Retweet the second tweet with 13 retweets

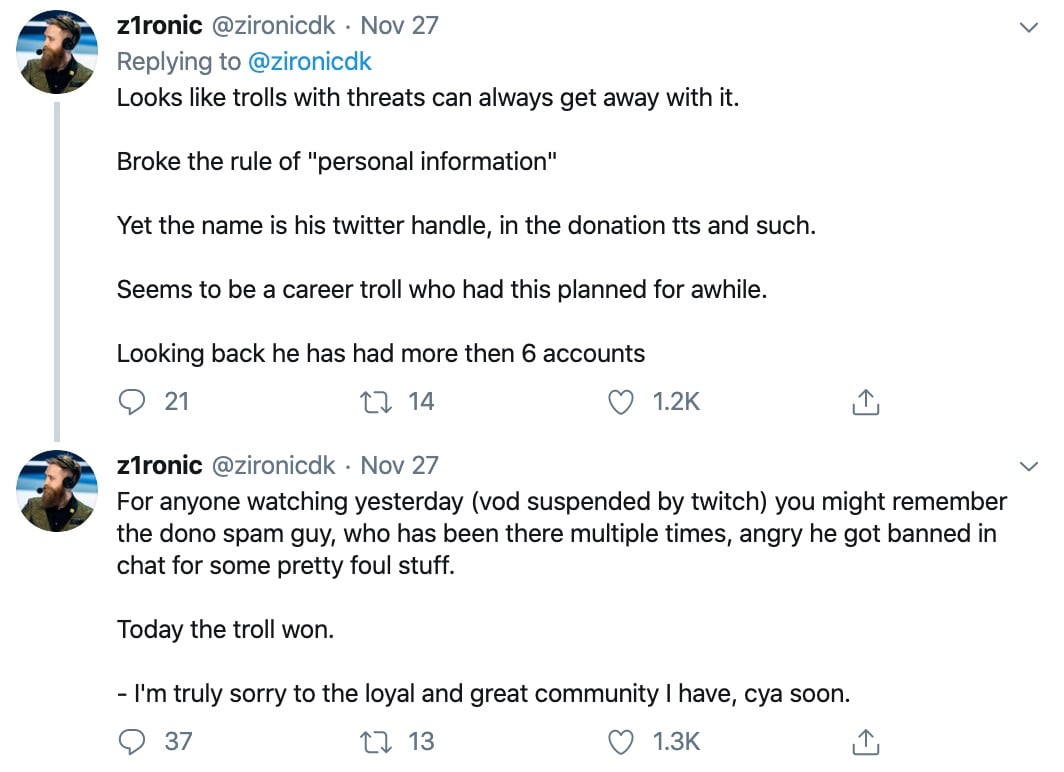coord(375,741)
